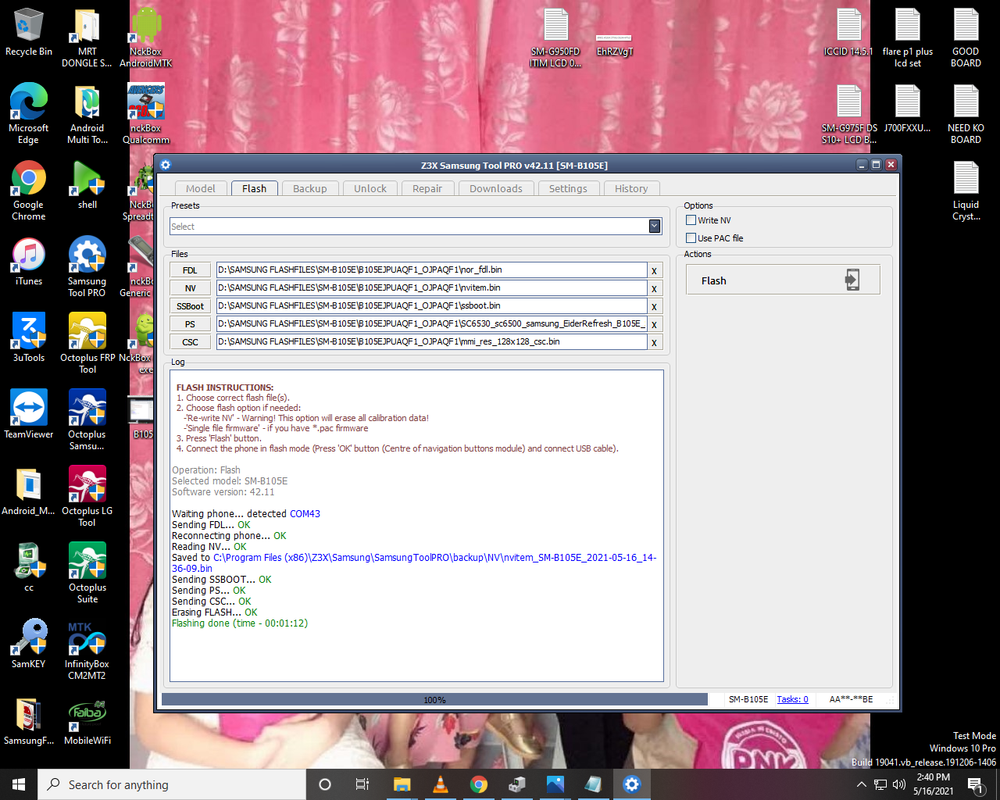Open the Windows Start menu
The height and width of the screenshot is (800, 1000).
tap(18, 784)
